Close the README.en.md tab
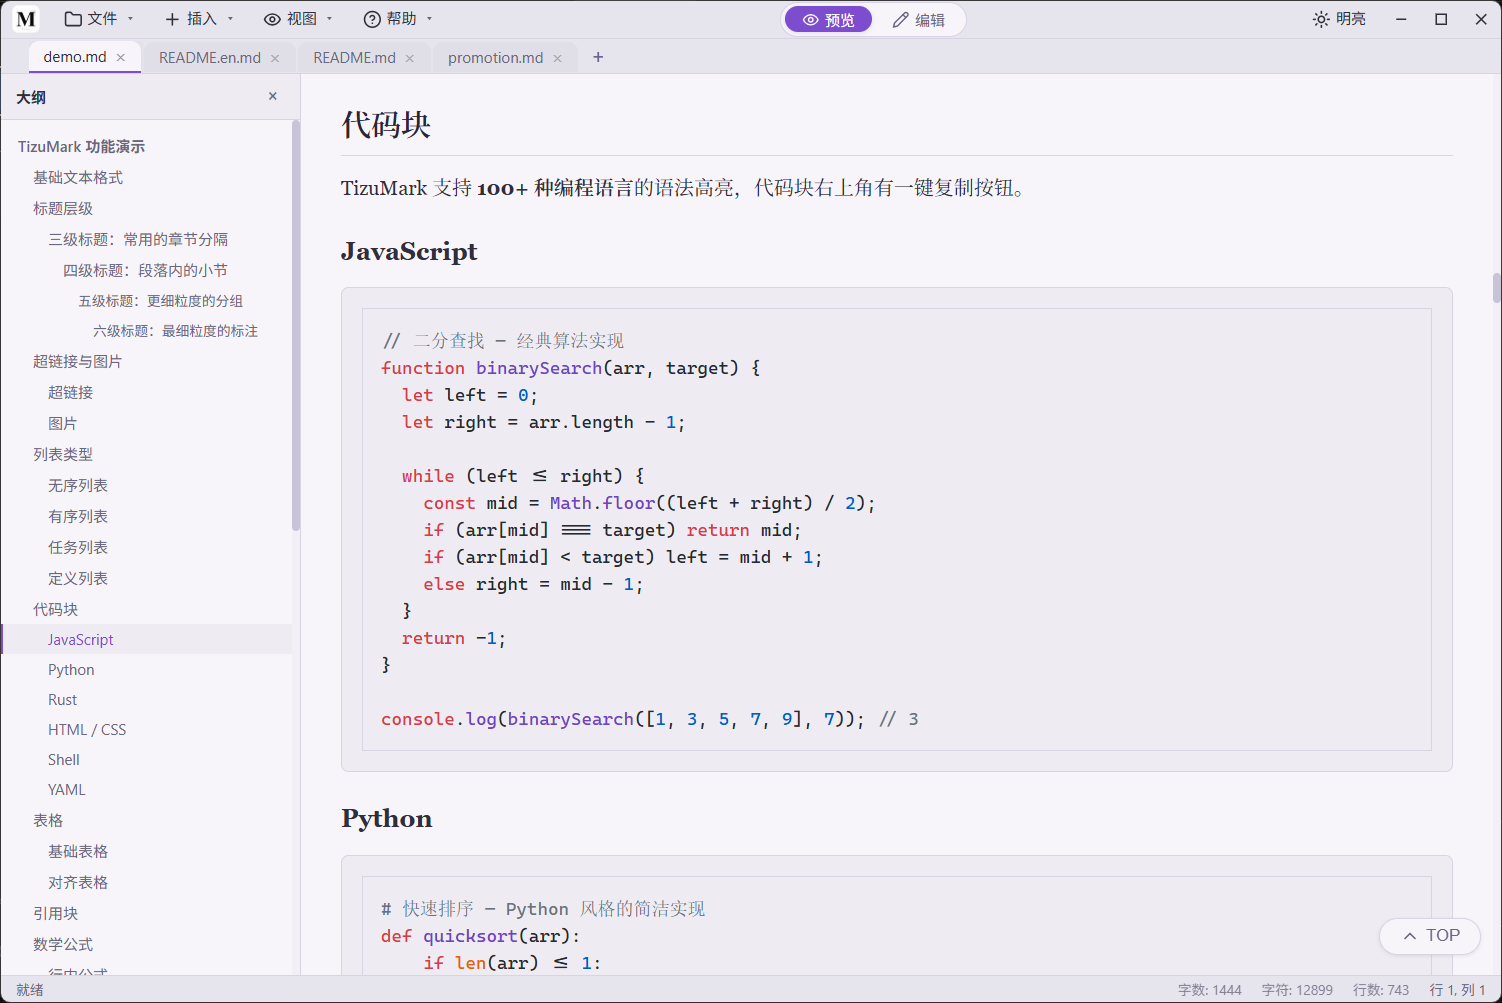Screen dimensions: 1502x1003 point(275,58)
